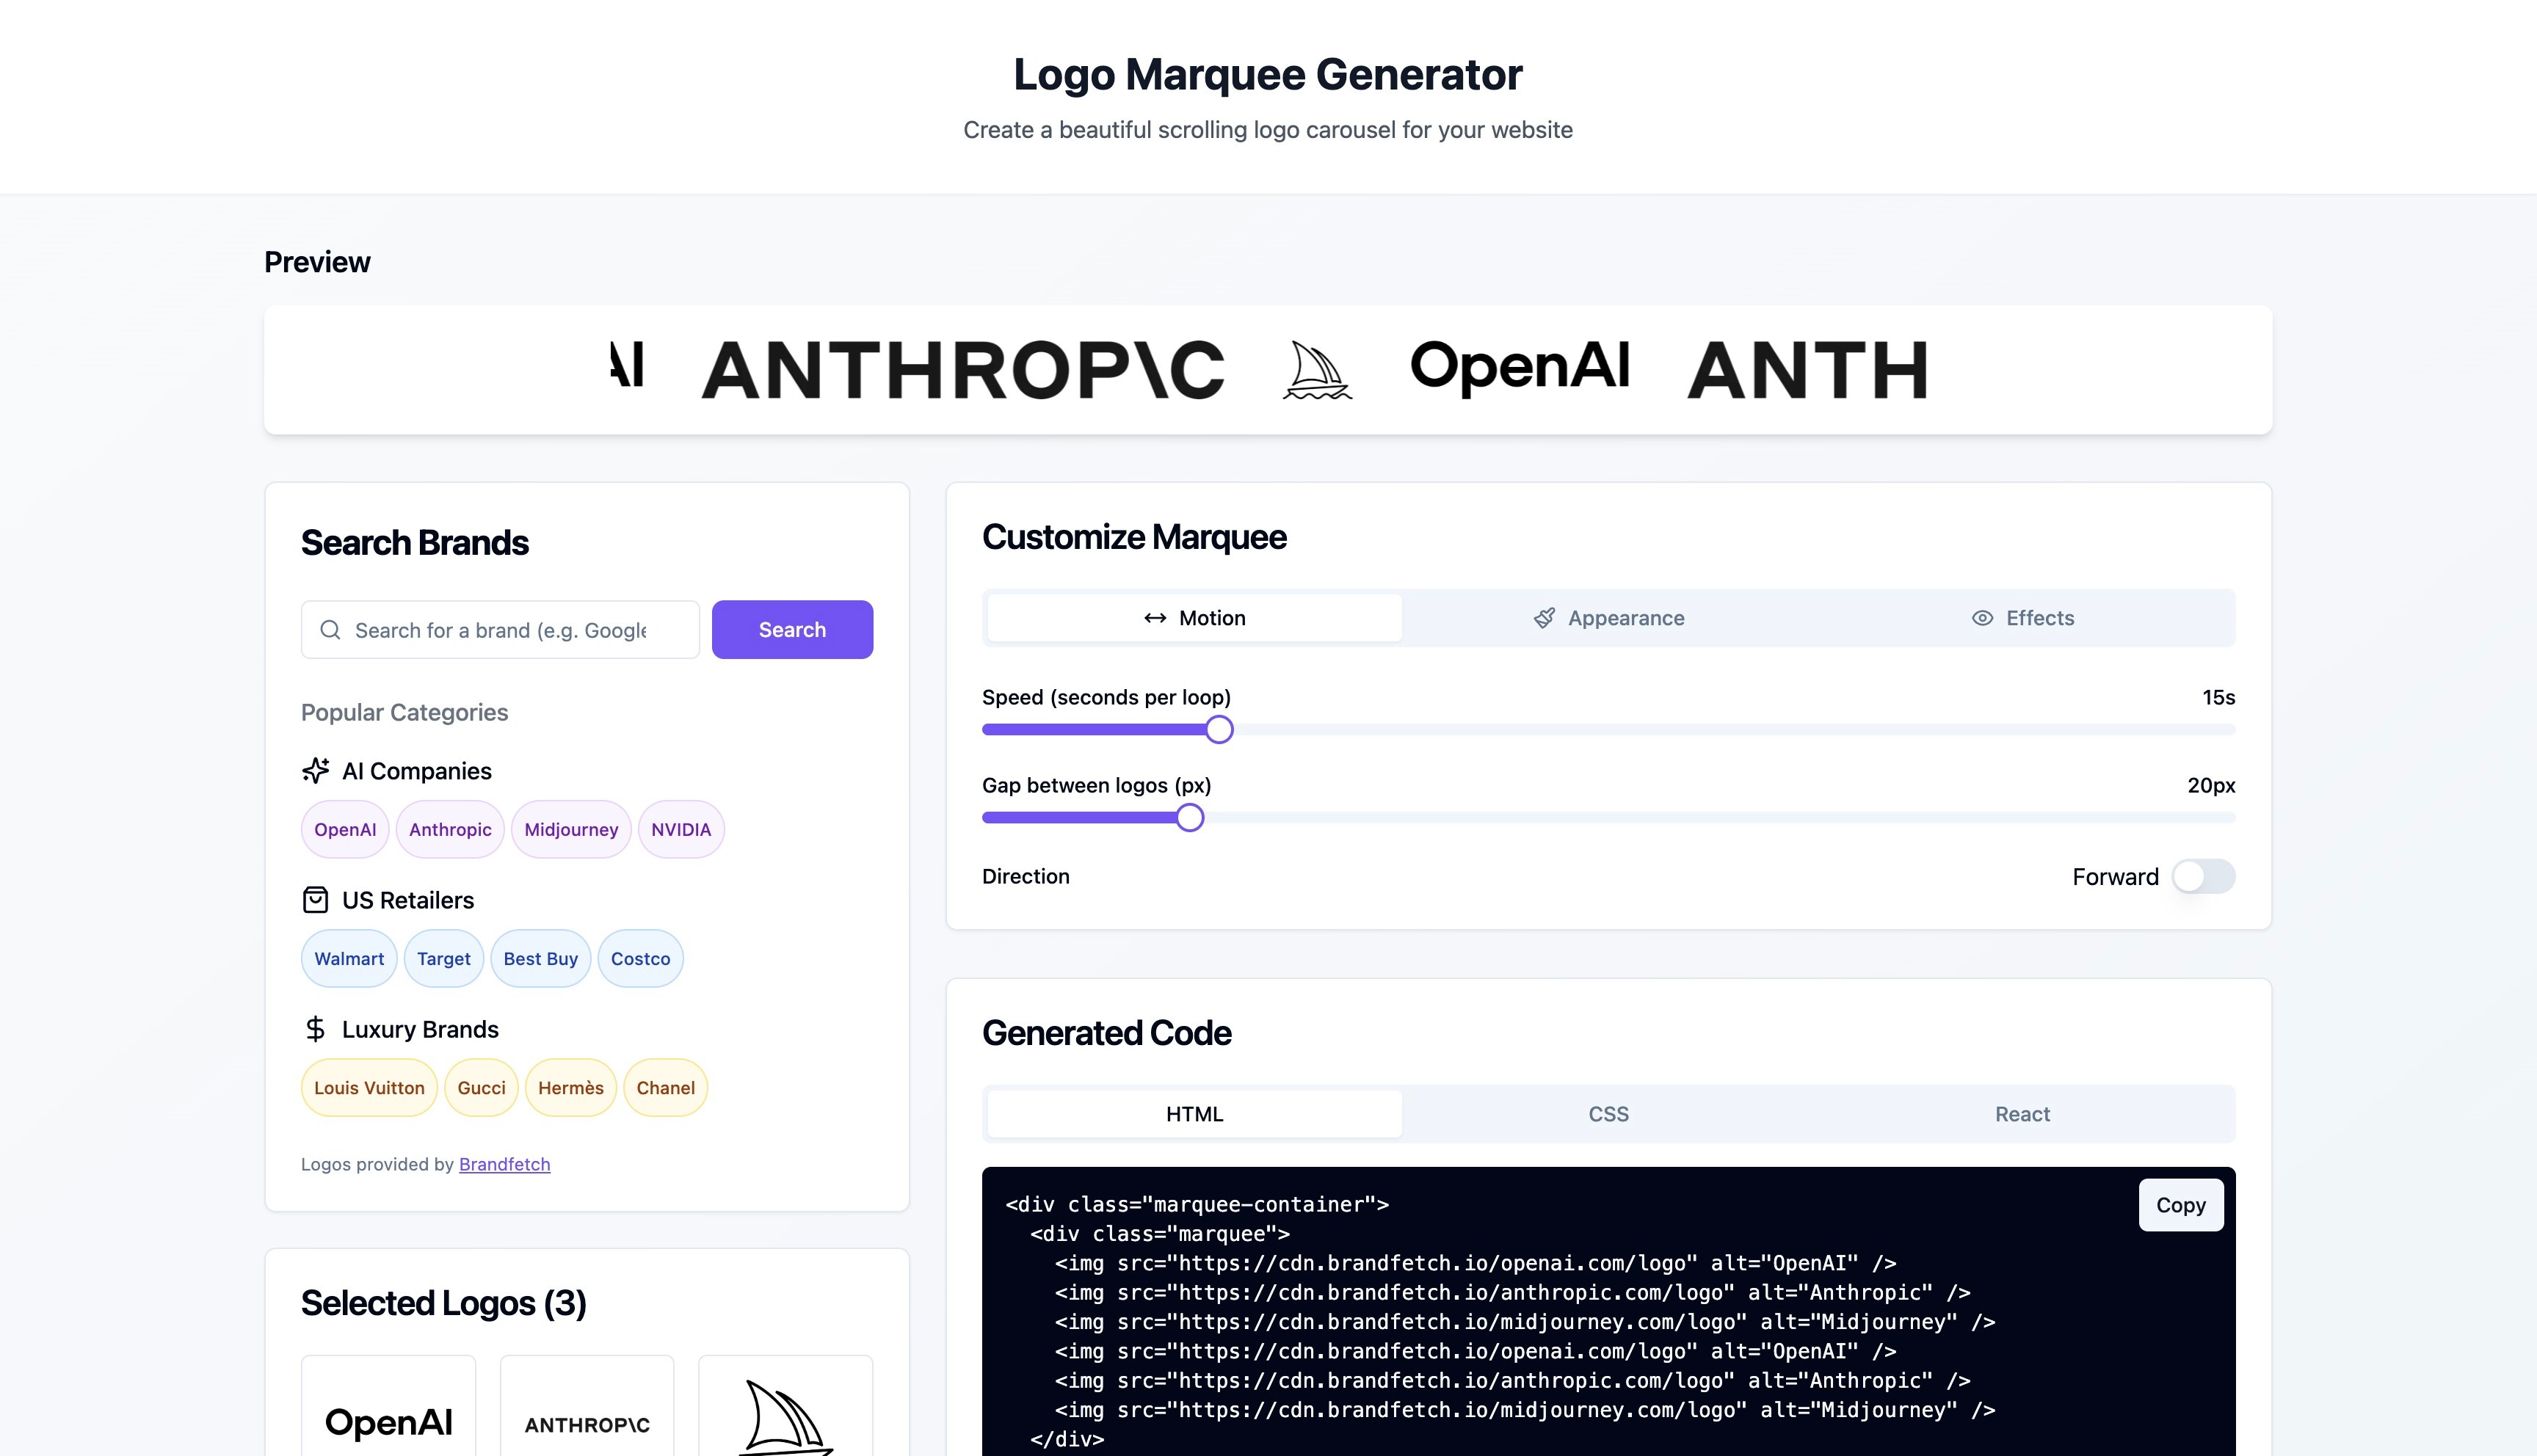Viewport: 2537px width, 1456px height.
Task: Open the Brandfetch link
Action: pyautogui.click(x=504, y=1164)
